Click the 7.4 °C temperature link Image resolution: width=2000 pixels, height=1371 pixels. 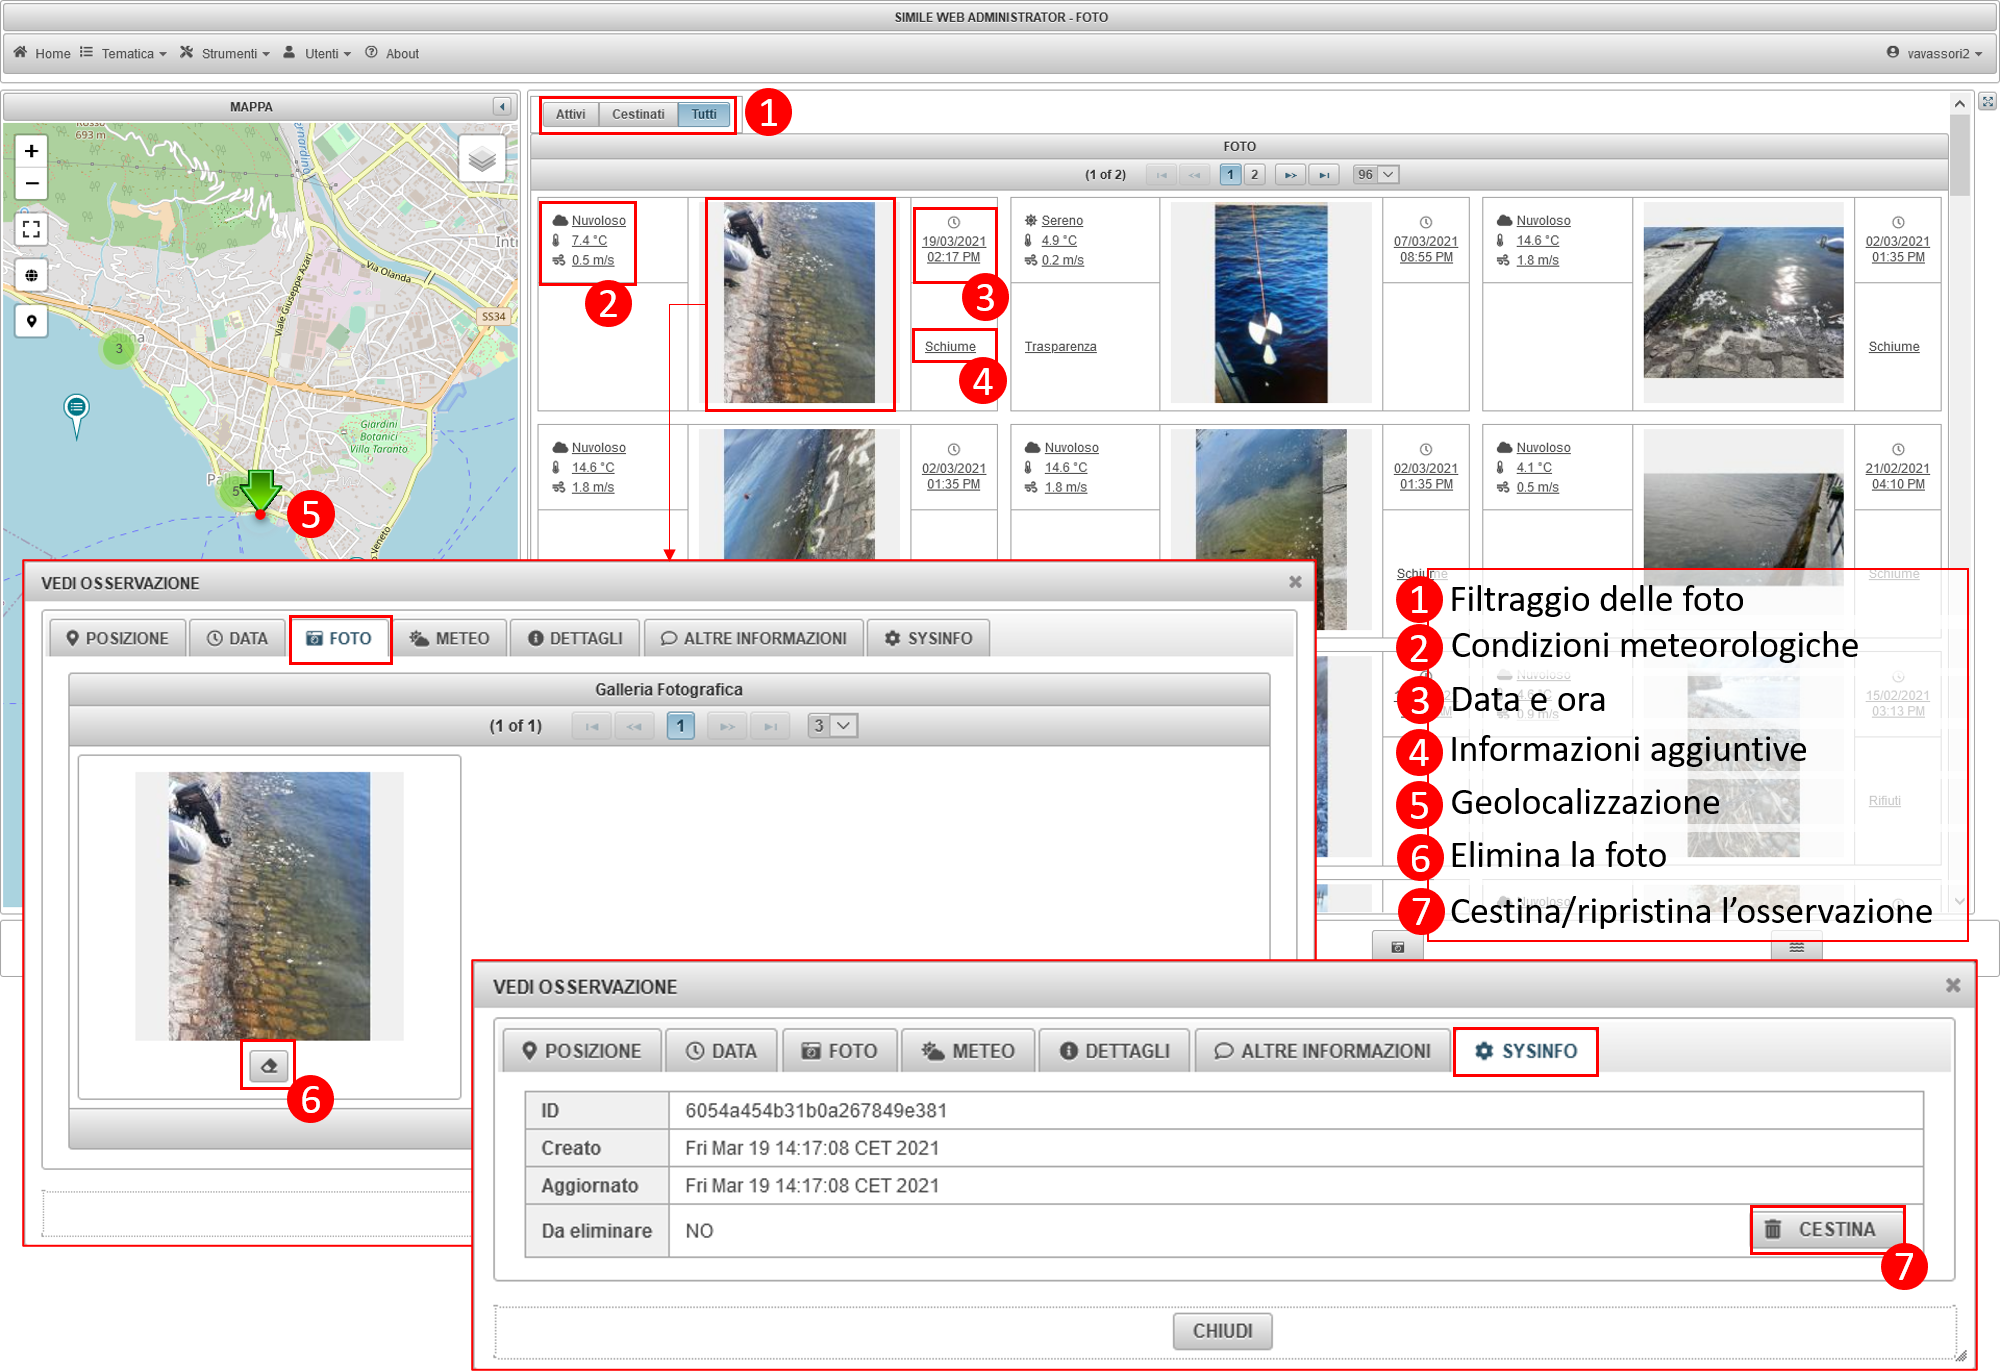[x=589, y=240]
